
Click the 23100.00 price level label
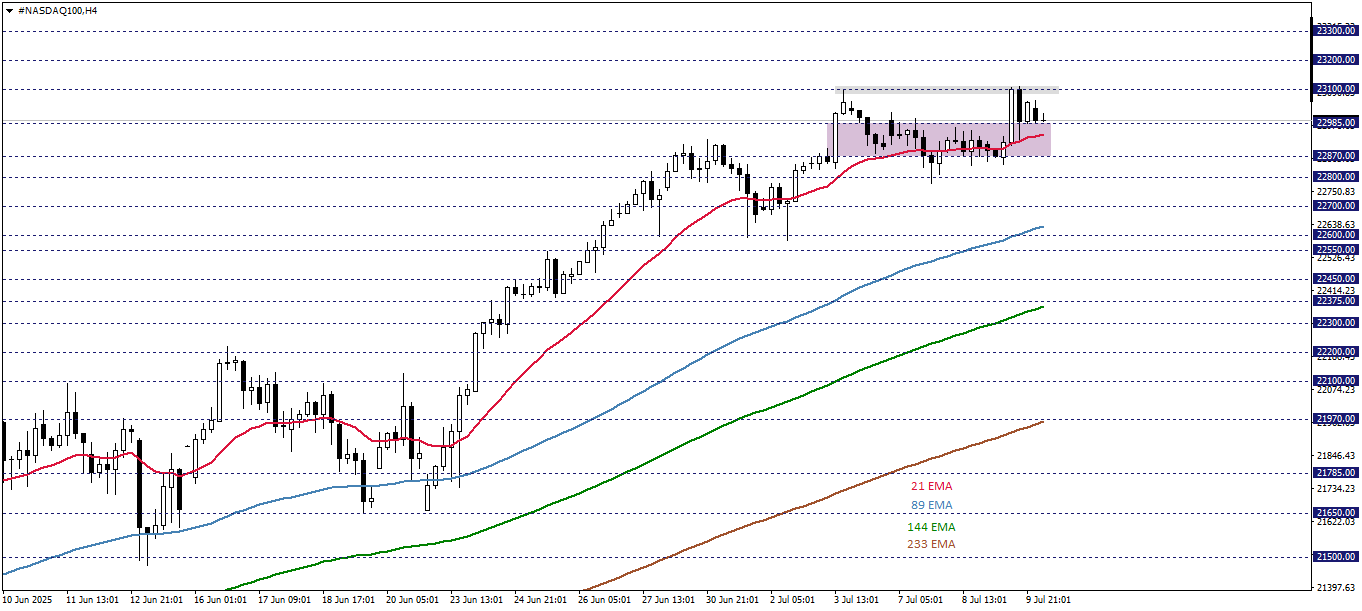1336,89
